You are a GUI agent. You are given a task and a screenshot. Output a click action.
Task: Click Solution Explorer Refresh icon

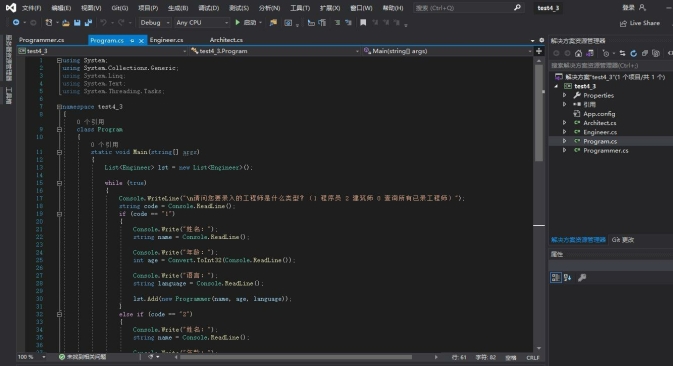click(x=634, y=53)
